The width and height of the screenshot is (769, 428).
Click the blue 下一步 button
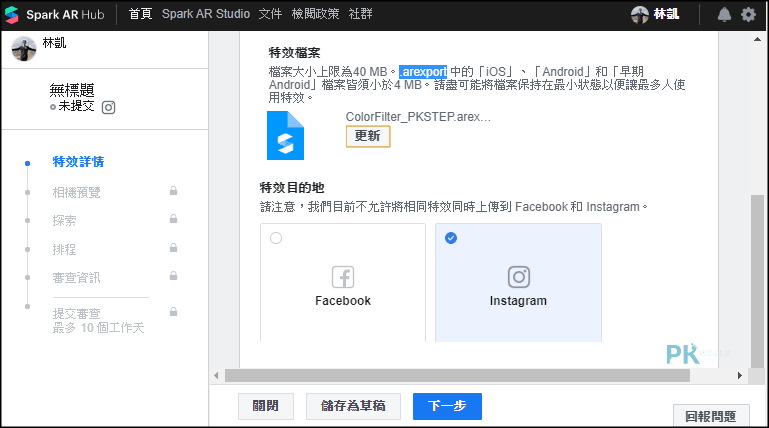tap(447, 406)
